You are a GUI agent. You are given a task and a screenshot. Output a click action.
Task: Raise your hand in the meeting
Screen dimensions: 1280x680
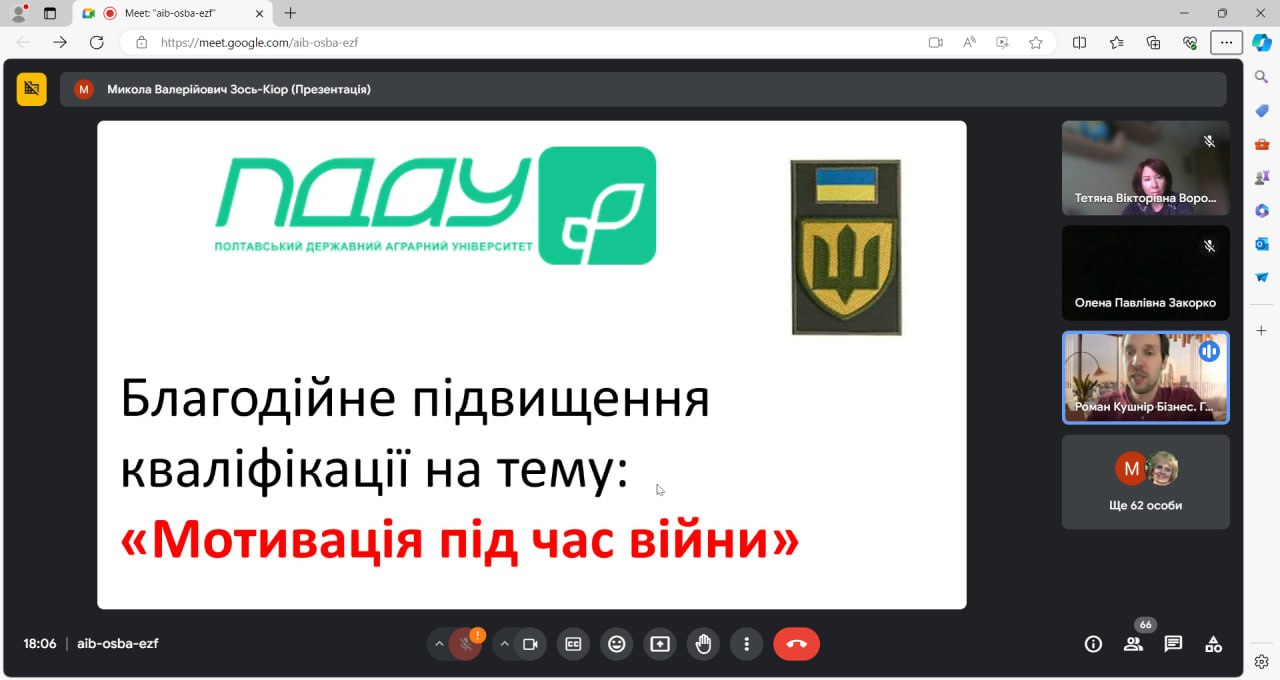(703, 644)
